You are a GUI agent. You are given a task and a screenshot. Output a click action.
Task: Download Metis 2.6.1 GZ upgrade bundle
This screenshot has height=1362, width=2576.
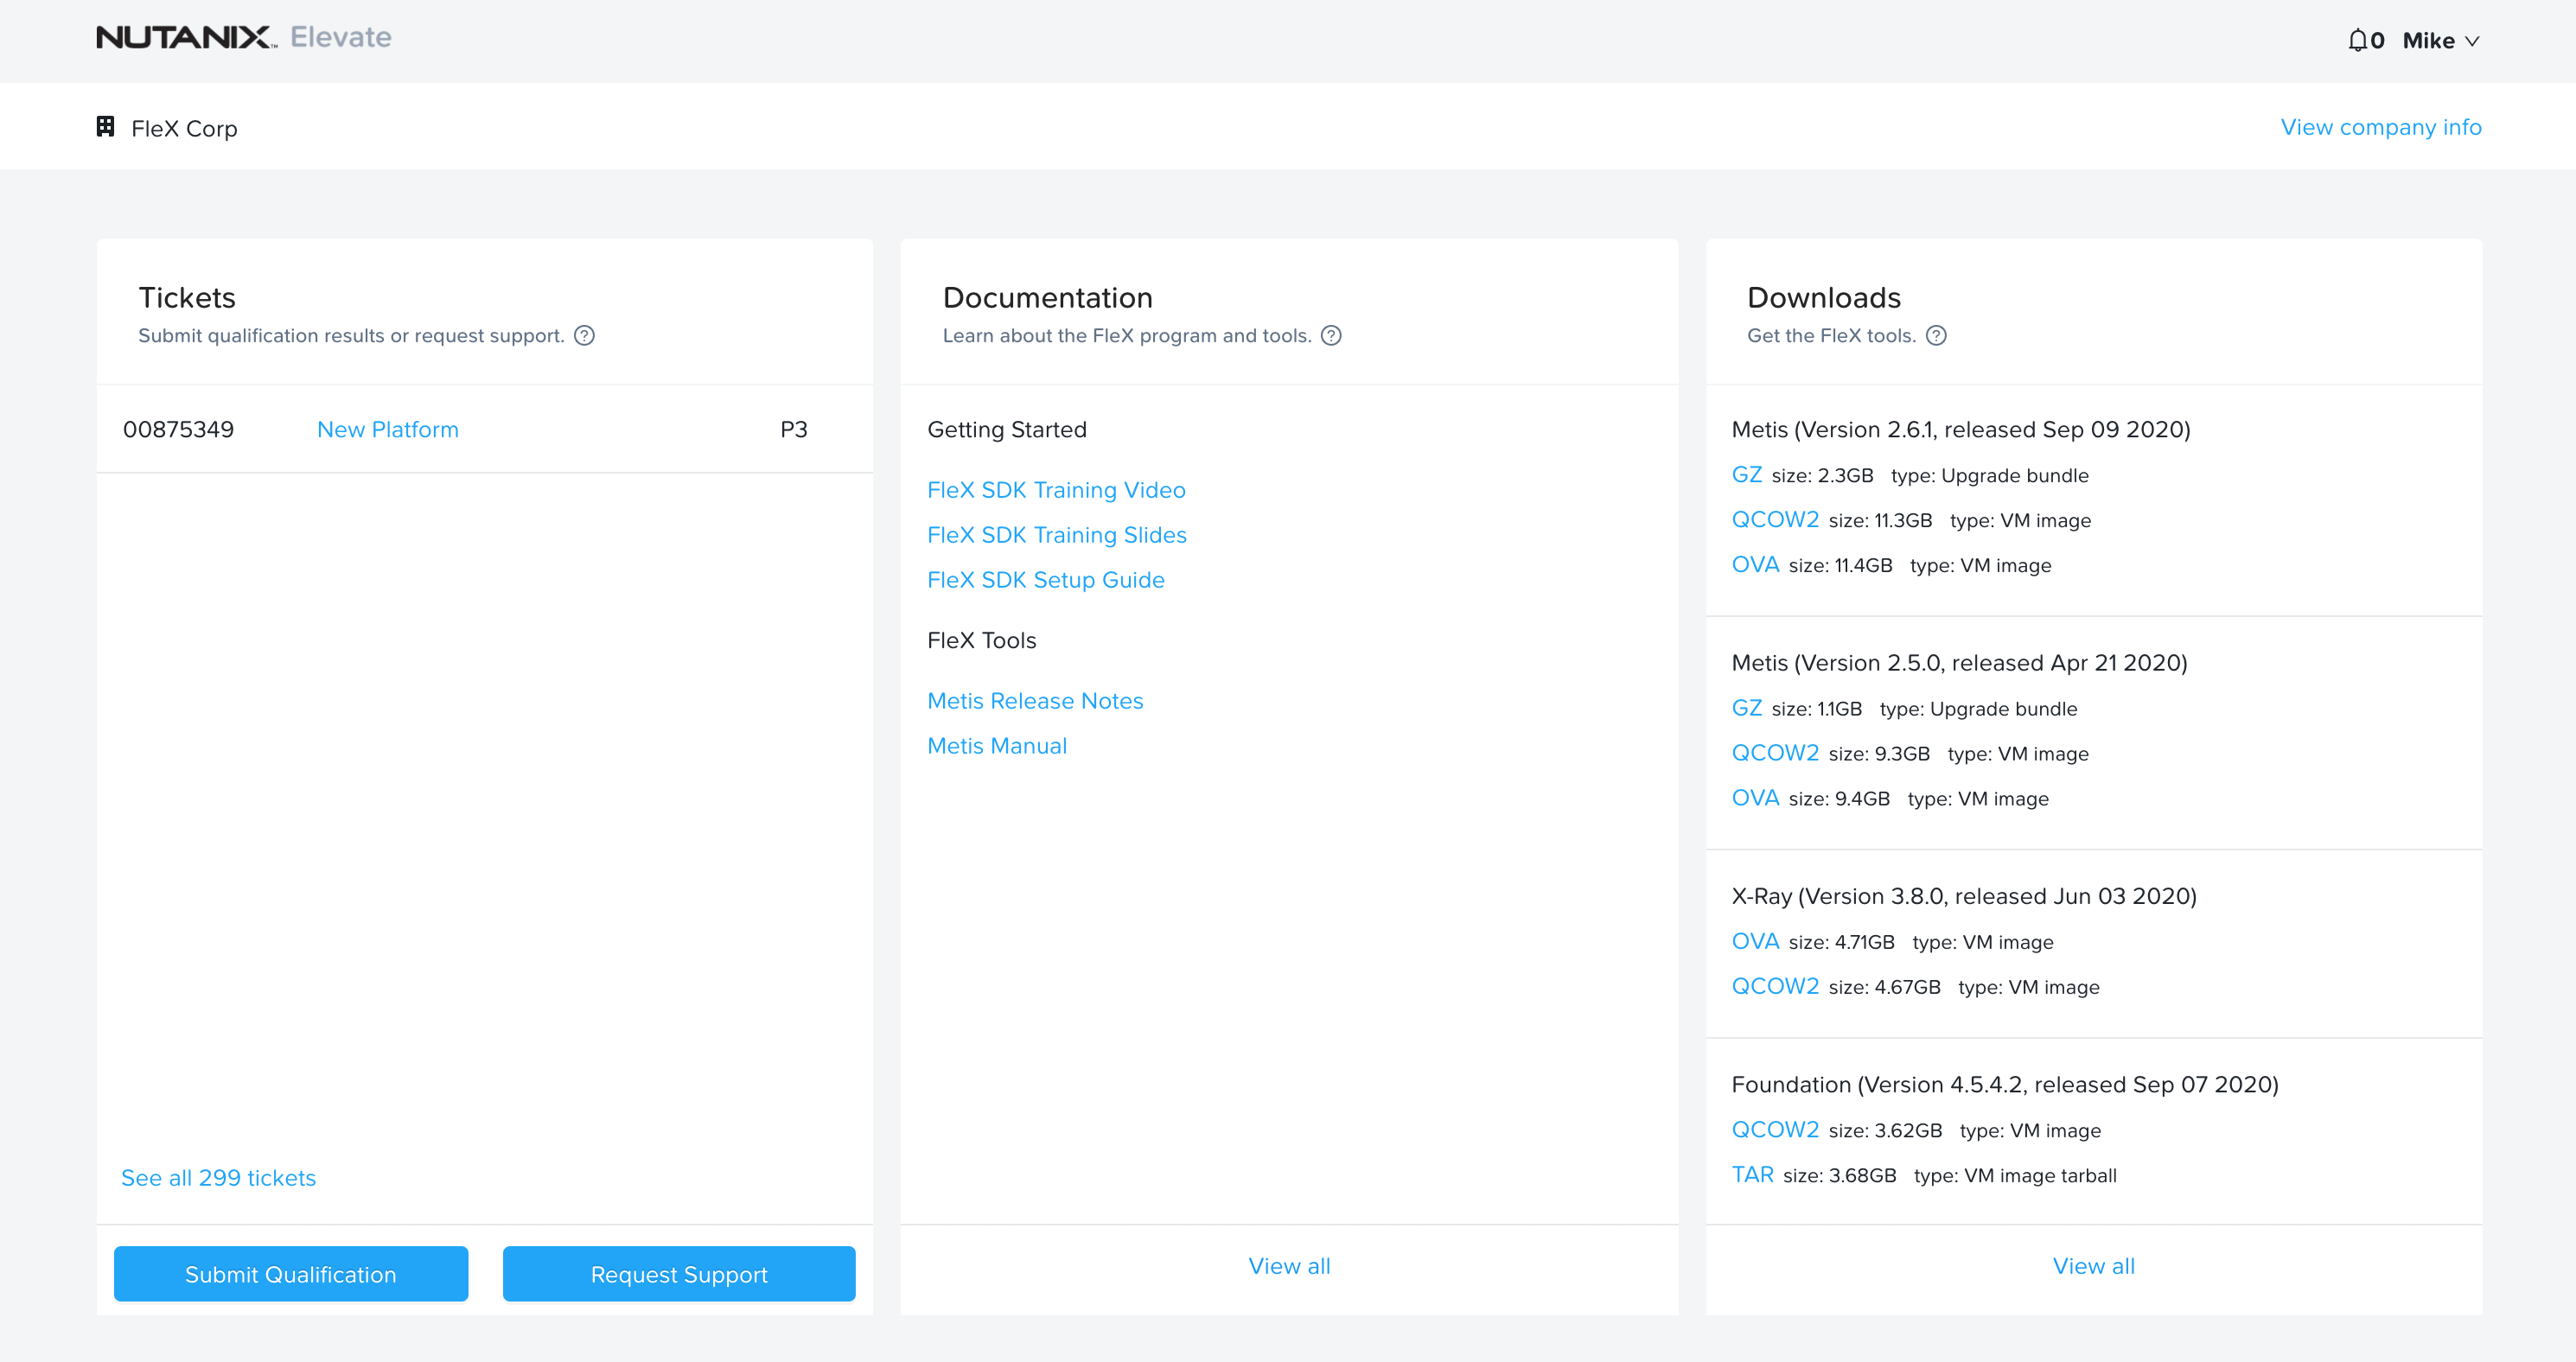(x=1746, y=475)
